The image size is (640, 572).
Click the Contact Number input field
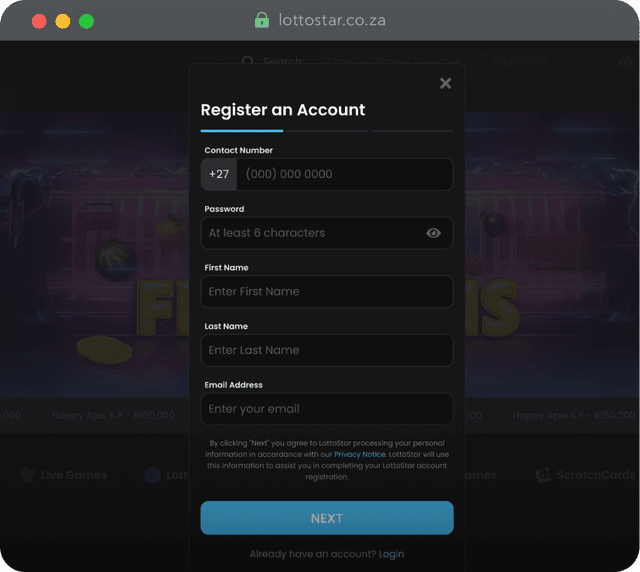pos(343,174)
